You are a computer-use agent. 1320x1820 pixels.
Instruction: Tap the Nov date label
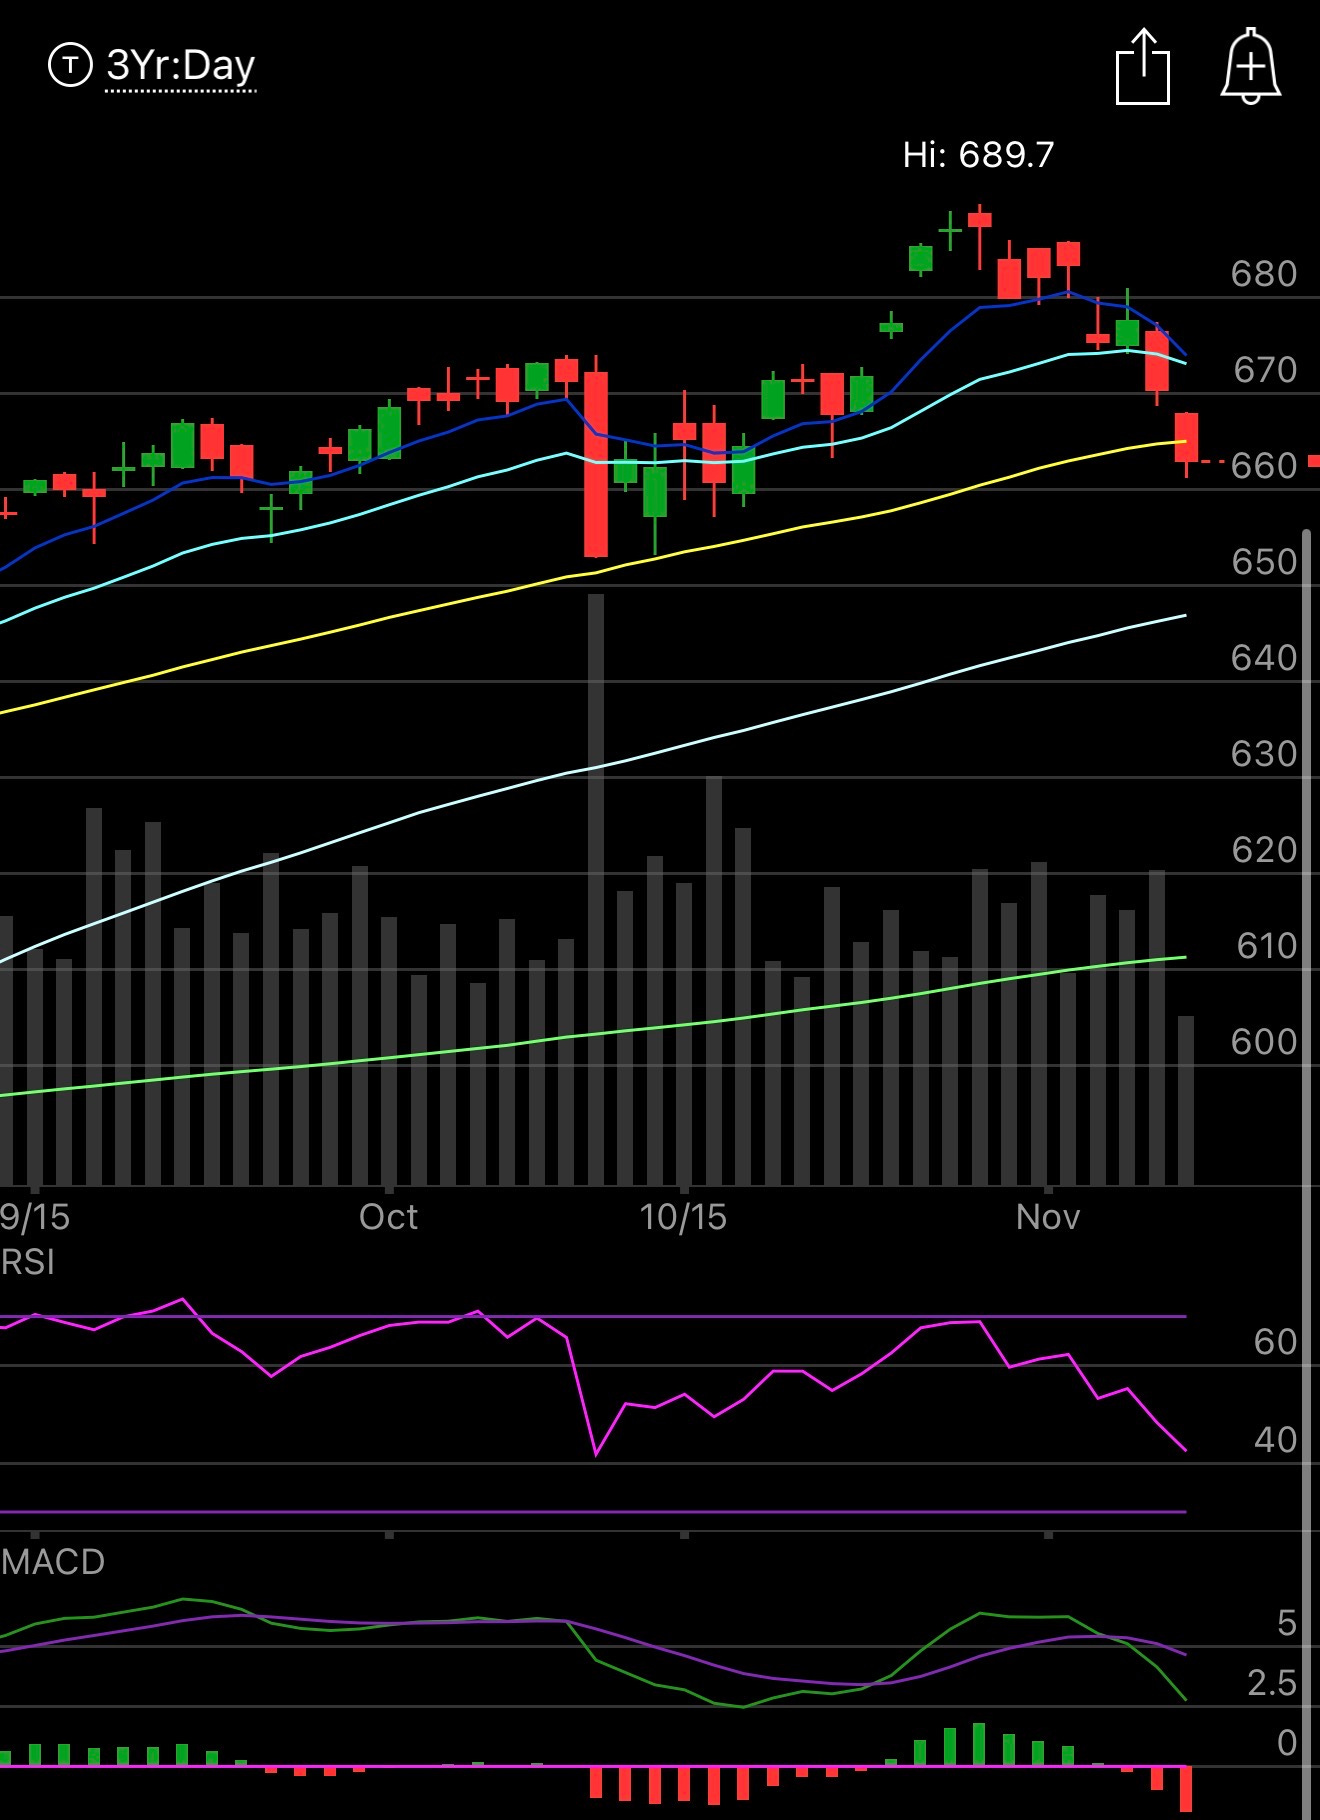pyautogui.click(x=1048, y=1217)
